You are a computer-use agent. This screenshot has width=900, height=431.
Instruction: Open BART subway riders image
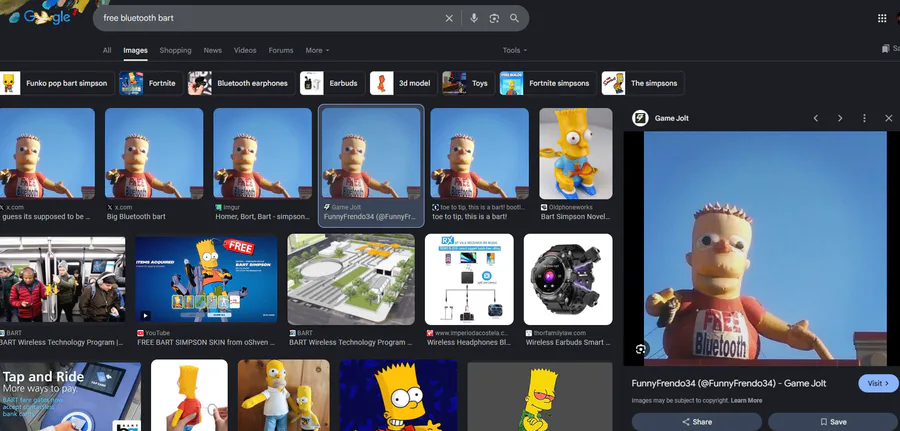[x=63, y=279]
